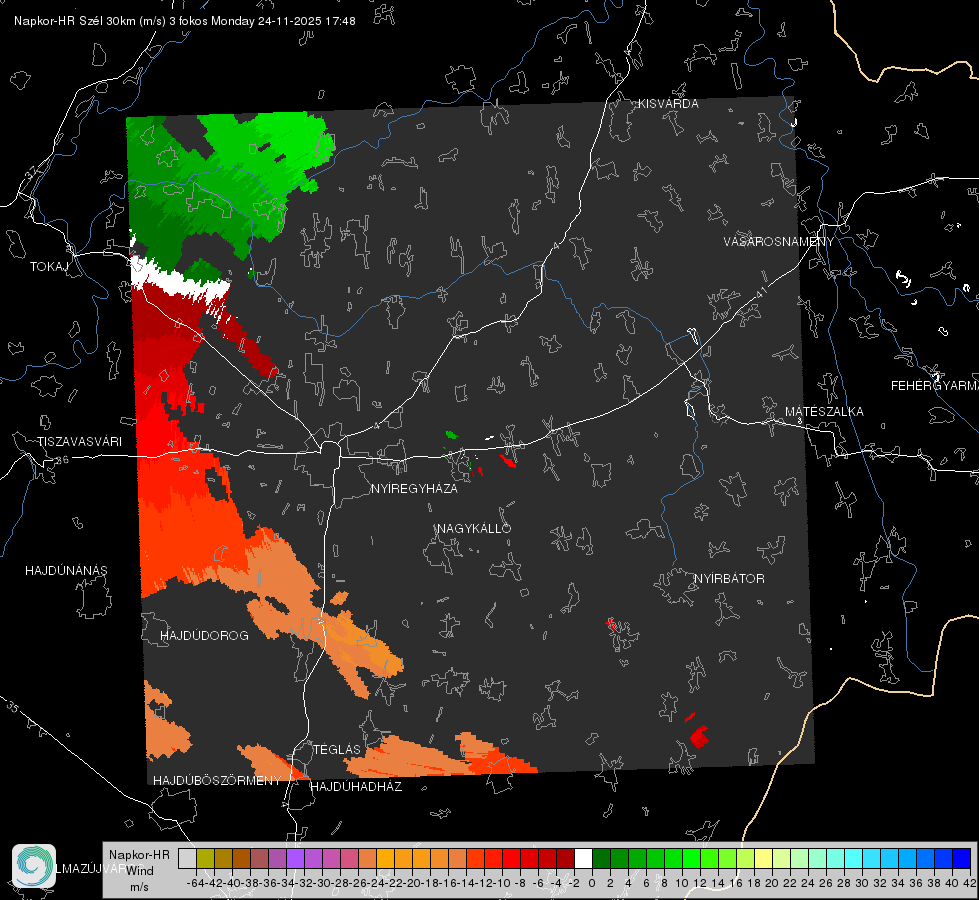Select the MÁTÉSZALKA city label
Image resolution: width=979 pixels, height=900 pixels.
[824, 412]
